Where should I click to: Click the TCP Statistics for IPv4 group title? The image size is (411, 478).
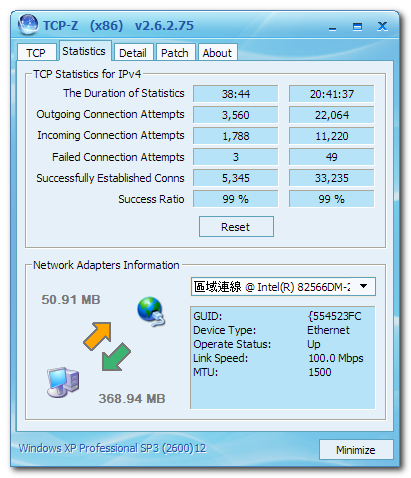pyautogui.click(x=87, y=74)
